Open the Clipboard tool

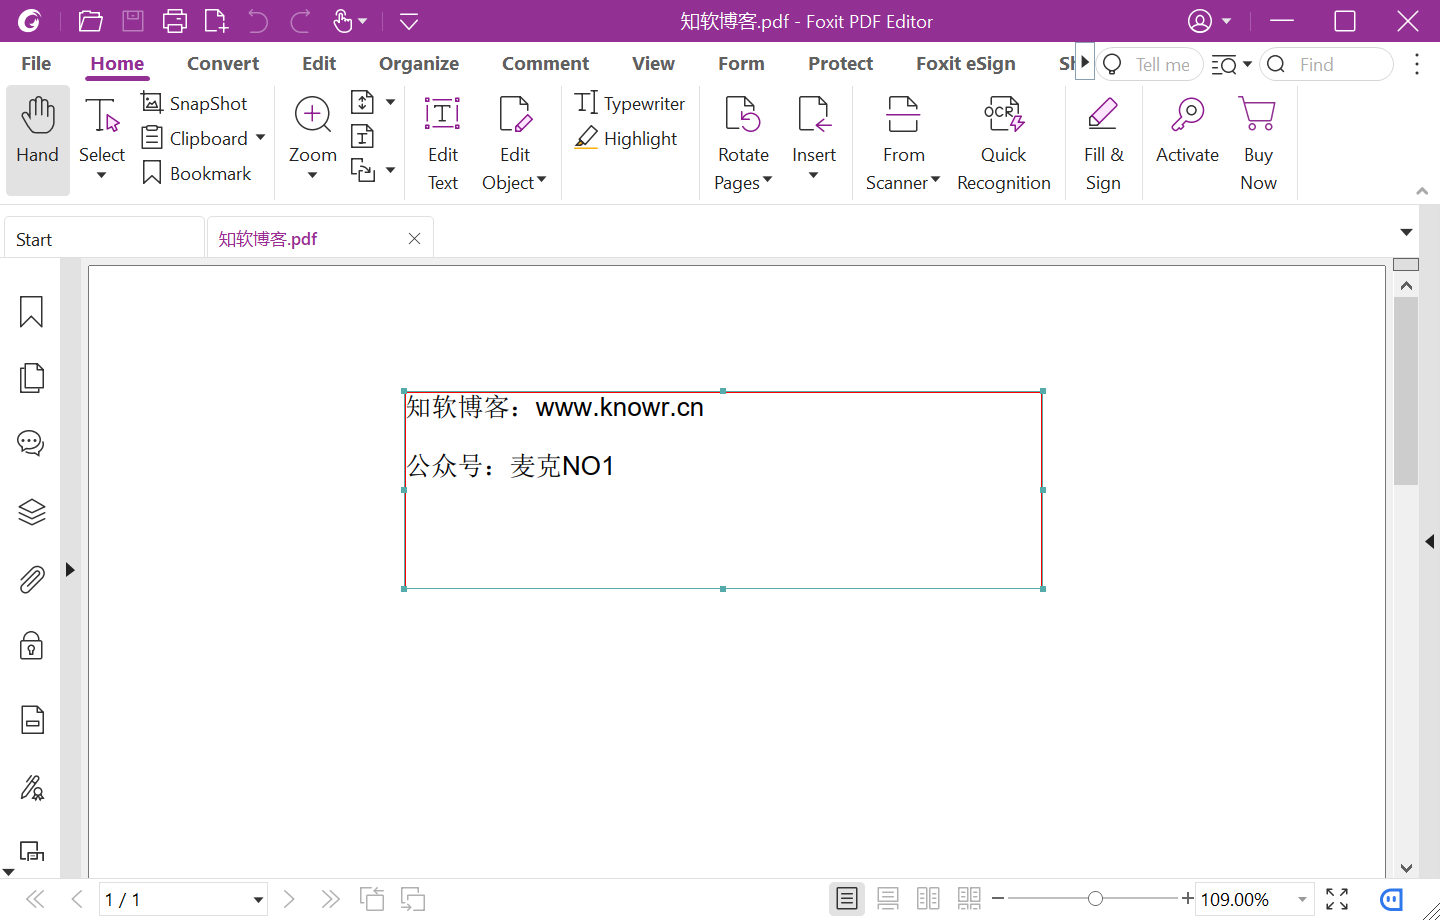pyautogui.click(x=194, y=138)
